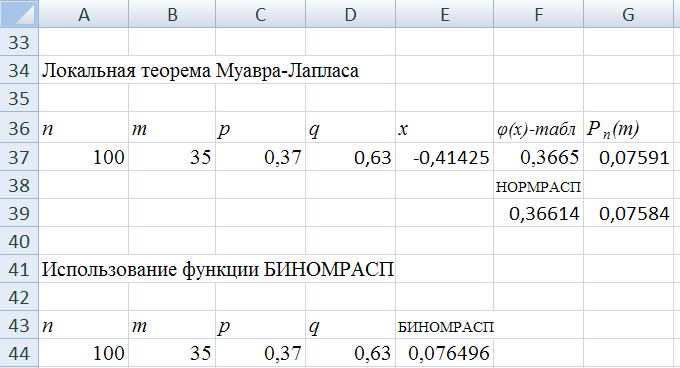Select row 36 header
680x368 pixels.
click(x=19, y=127)
